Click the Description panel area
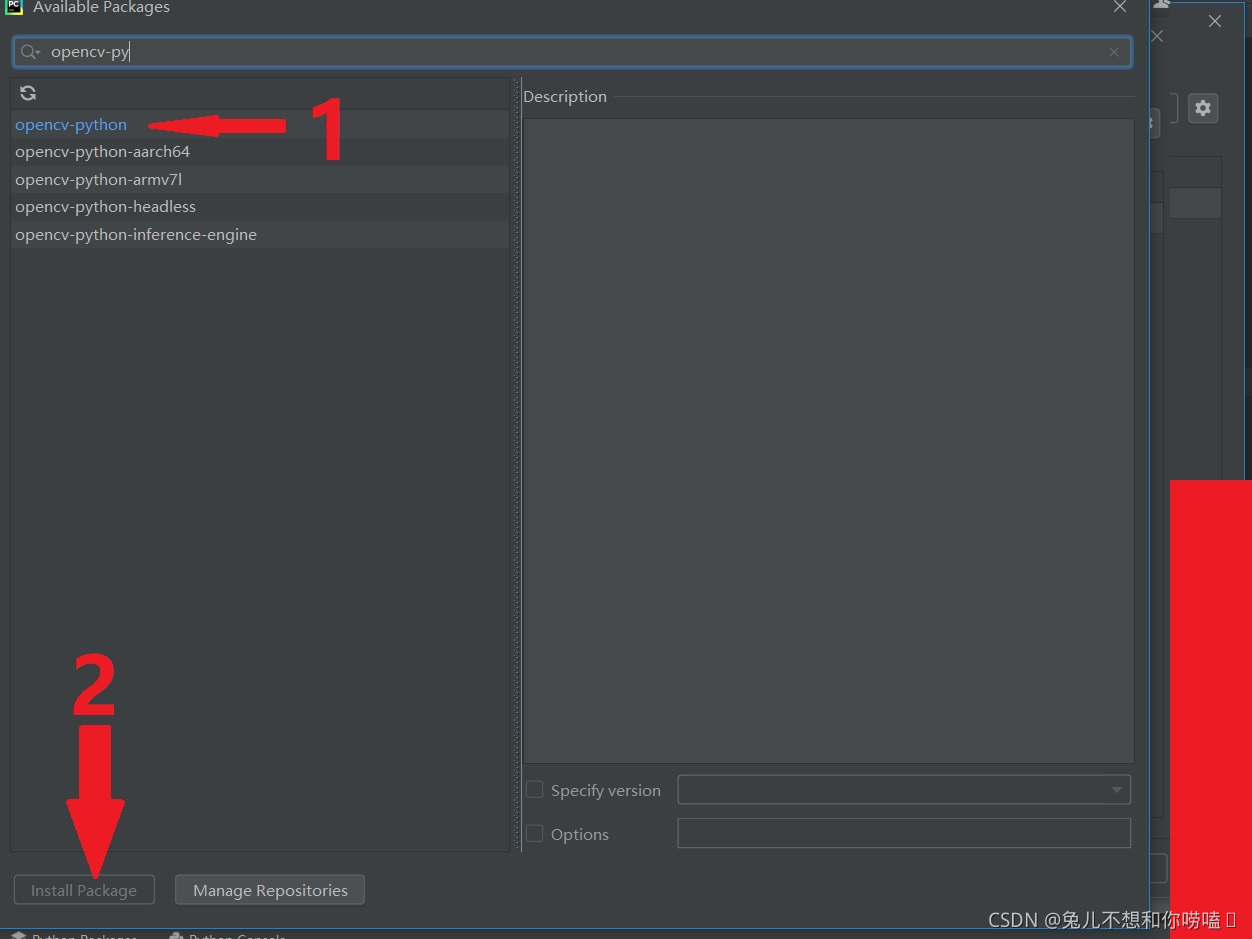This screenshot has height=939, width=1252. point(829,441)
